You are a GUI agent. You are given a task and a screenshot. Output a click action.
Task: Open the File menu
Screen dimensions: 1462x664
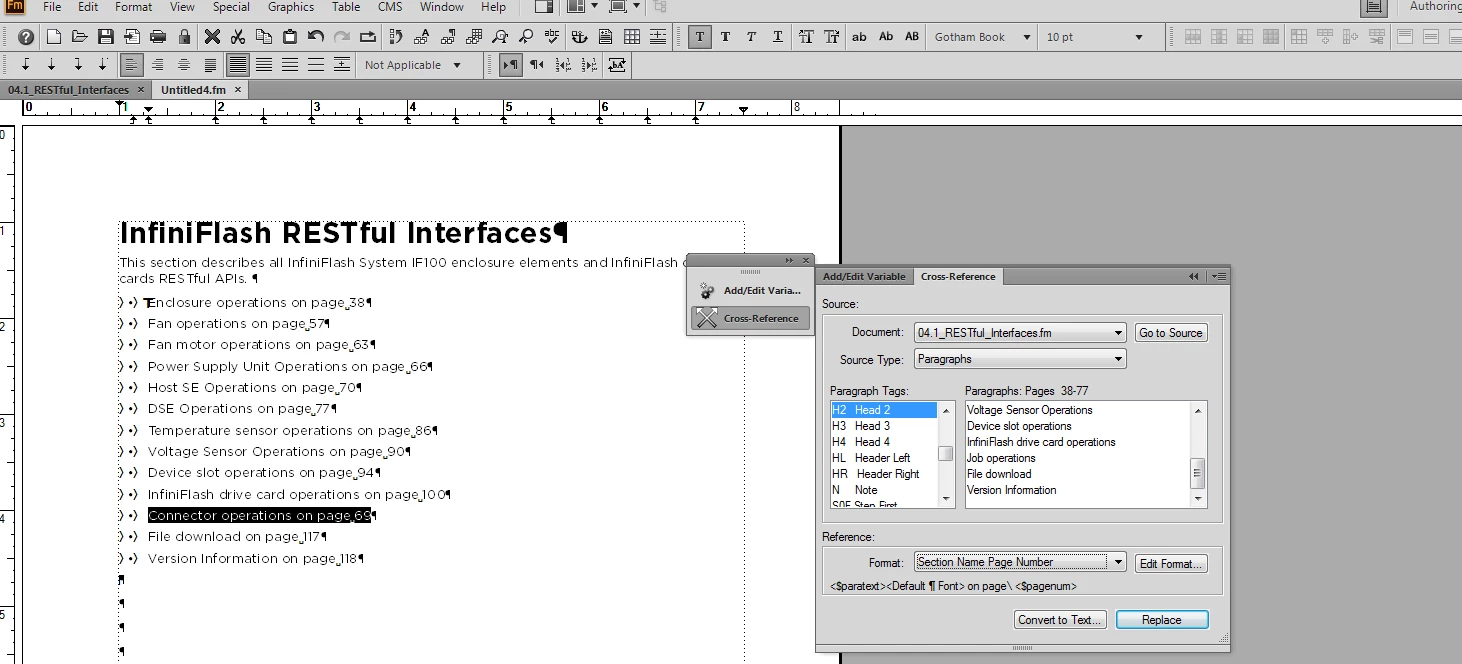[52, 7]
